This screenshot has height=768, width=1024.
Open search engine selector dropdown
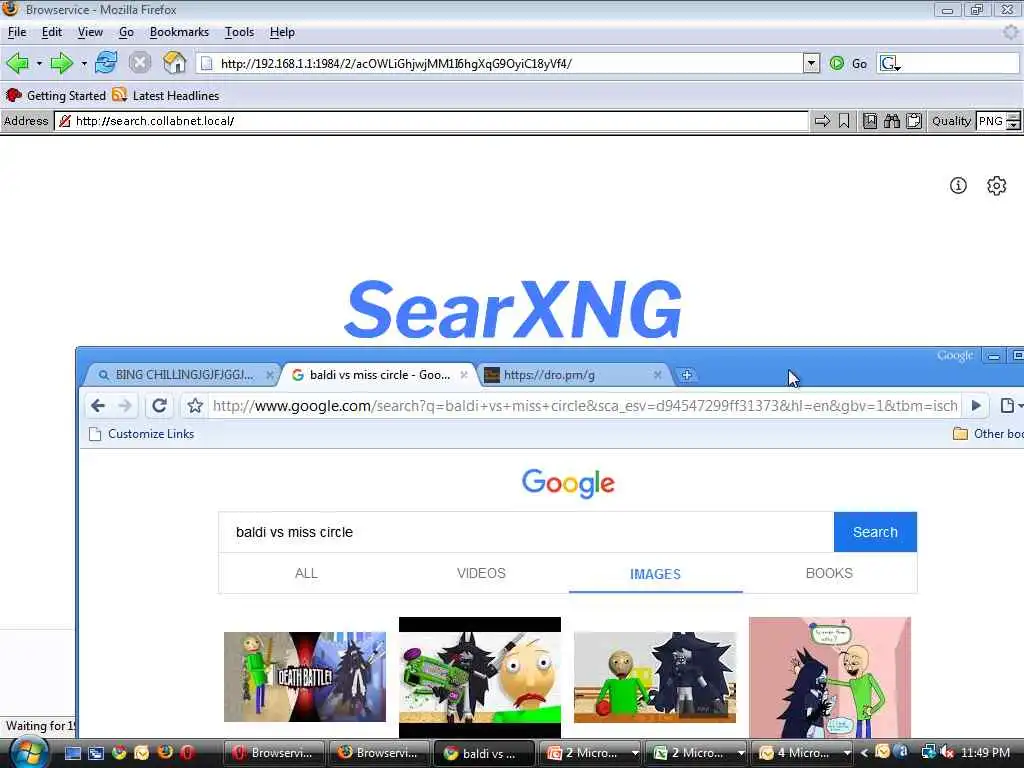tap(889, 63)
